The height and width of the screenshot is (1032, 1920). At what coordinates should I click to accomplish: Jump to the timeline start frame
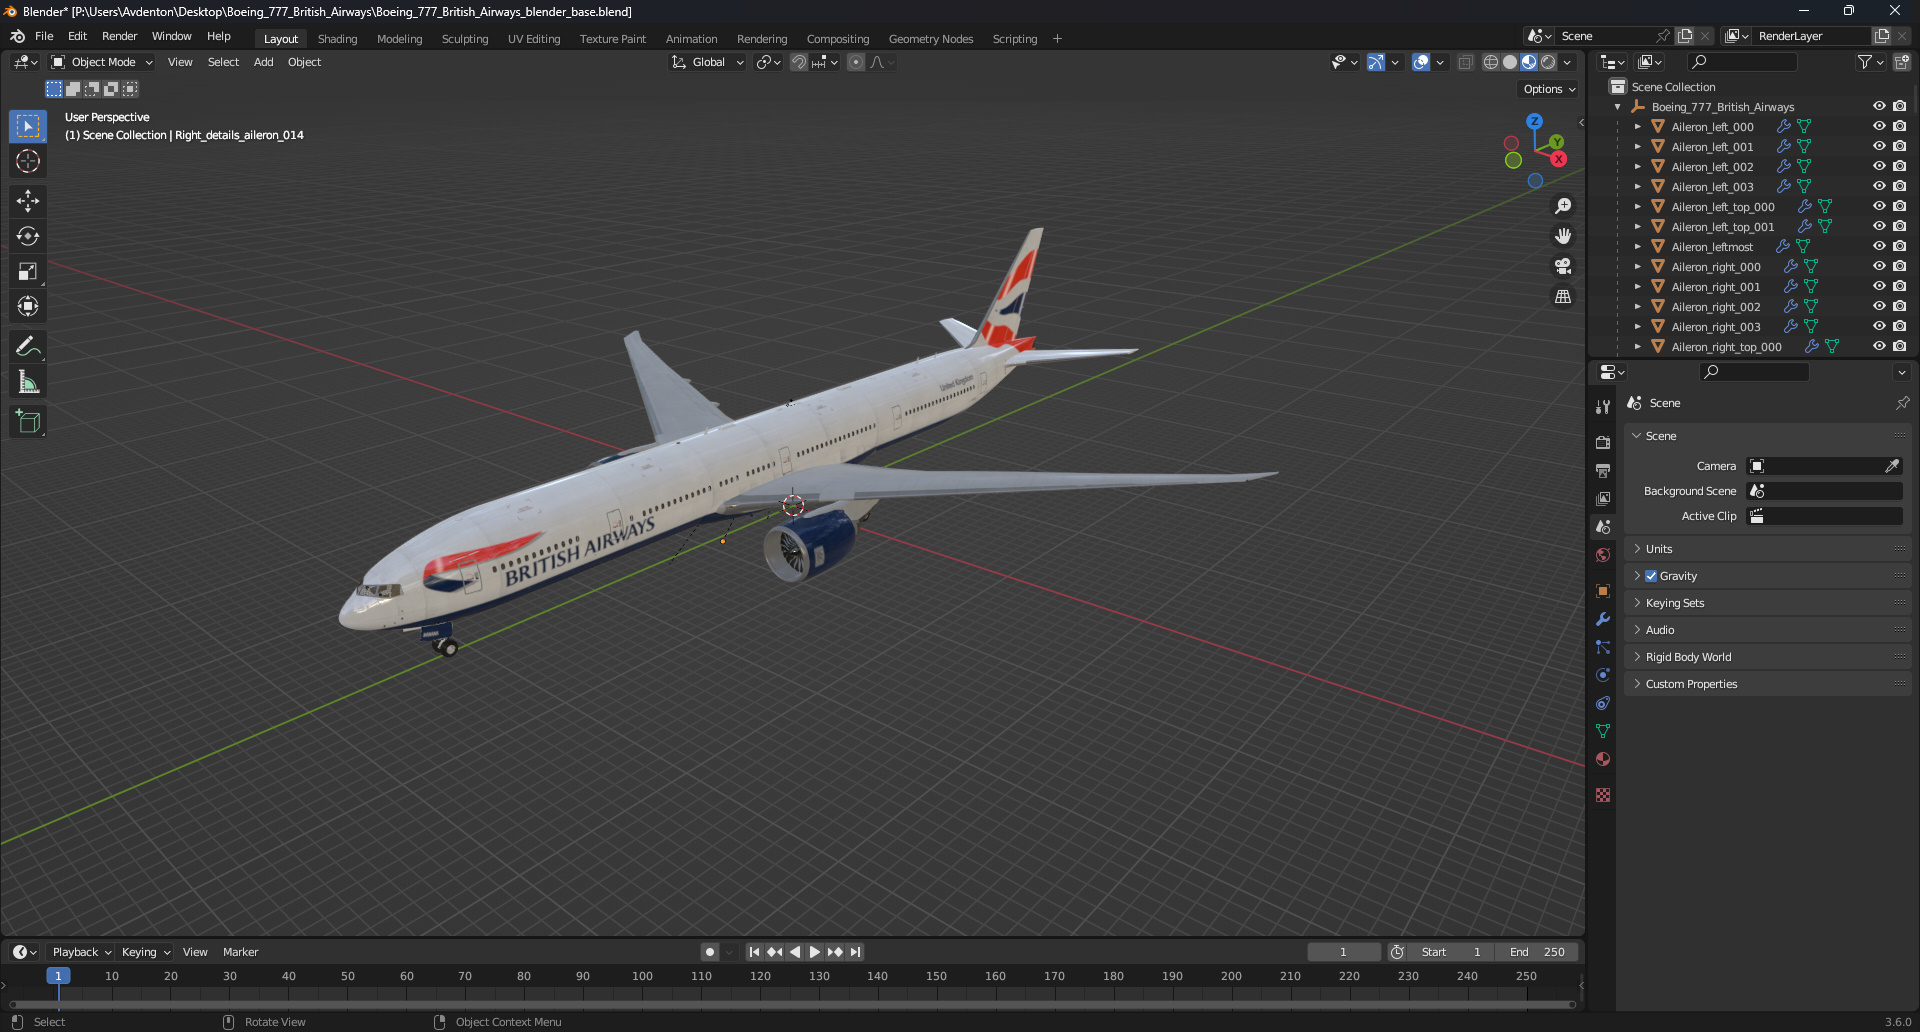pyautogui.click(x=754, y=952)
